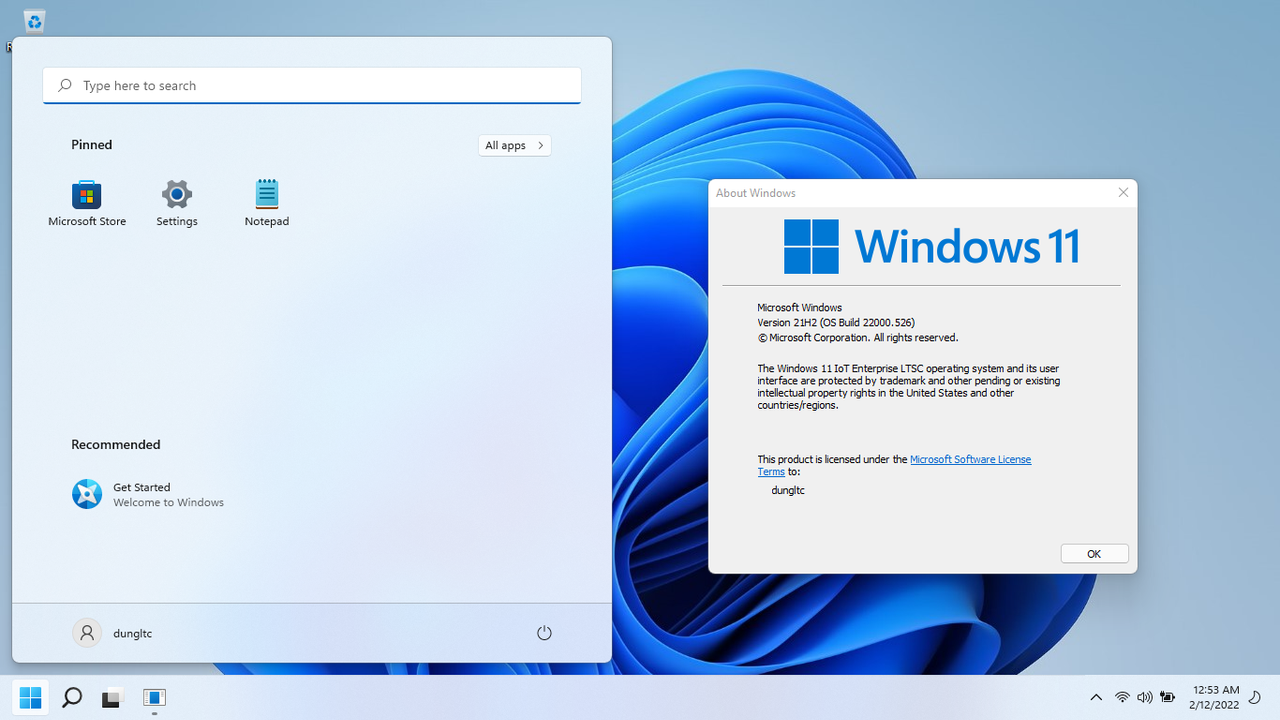Viewport: 1280px width, 720px height.
Task: Click the About Windows title bar text
Action: click(756, 193)
